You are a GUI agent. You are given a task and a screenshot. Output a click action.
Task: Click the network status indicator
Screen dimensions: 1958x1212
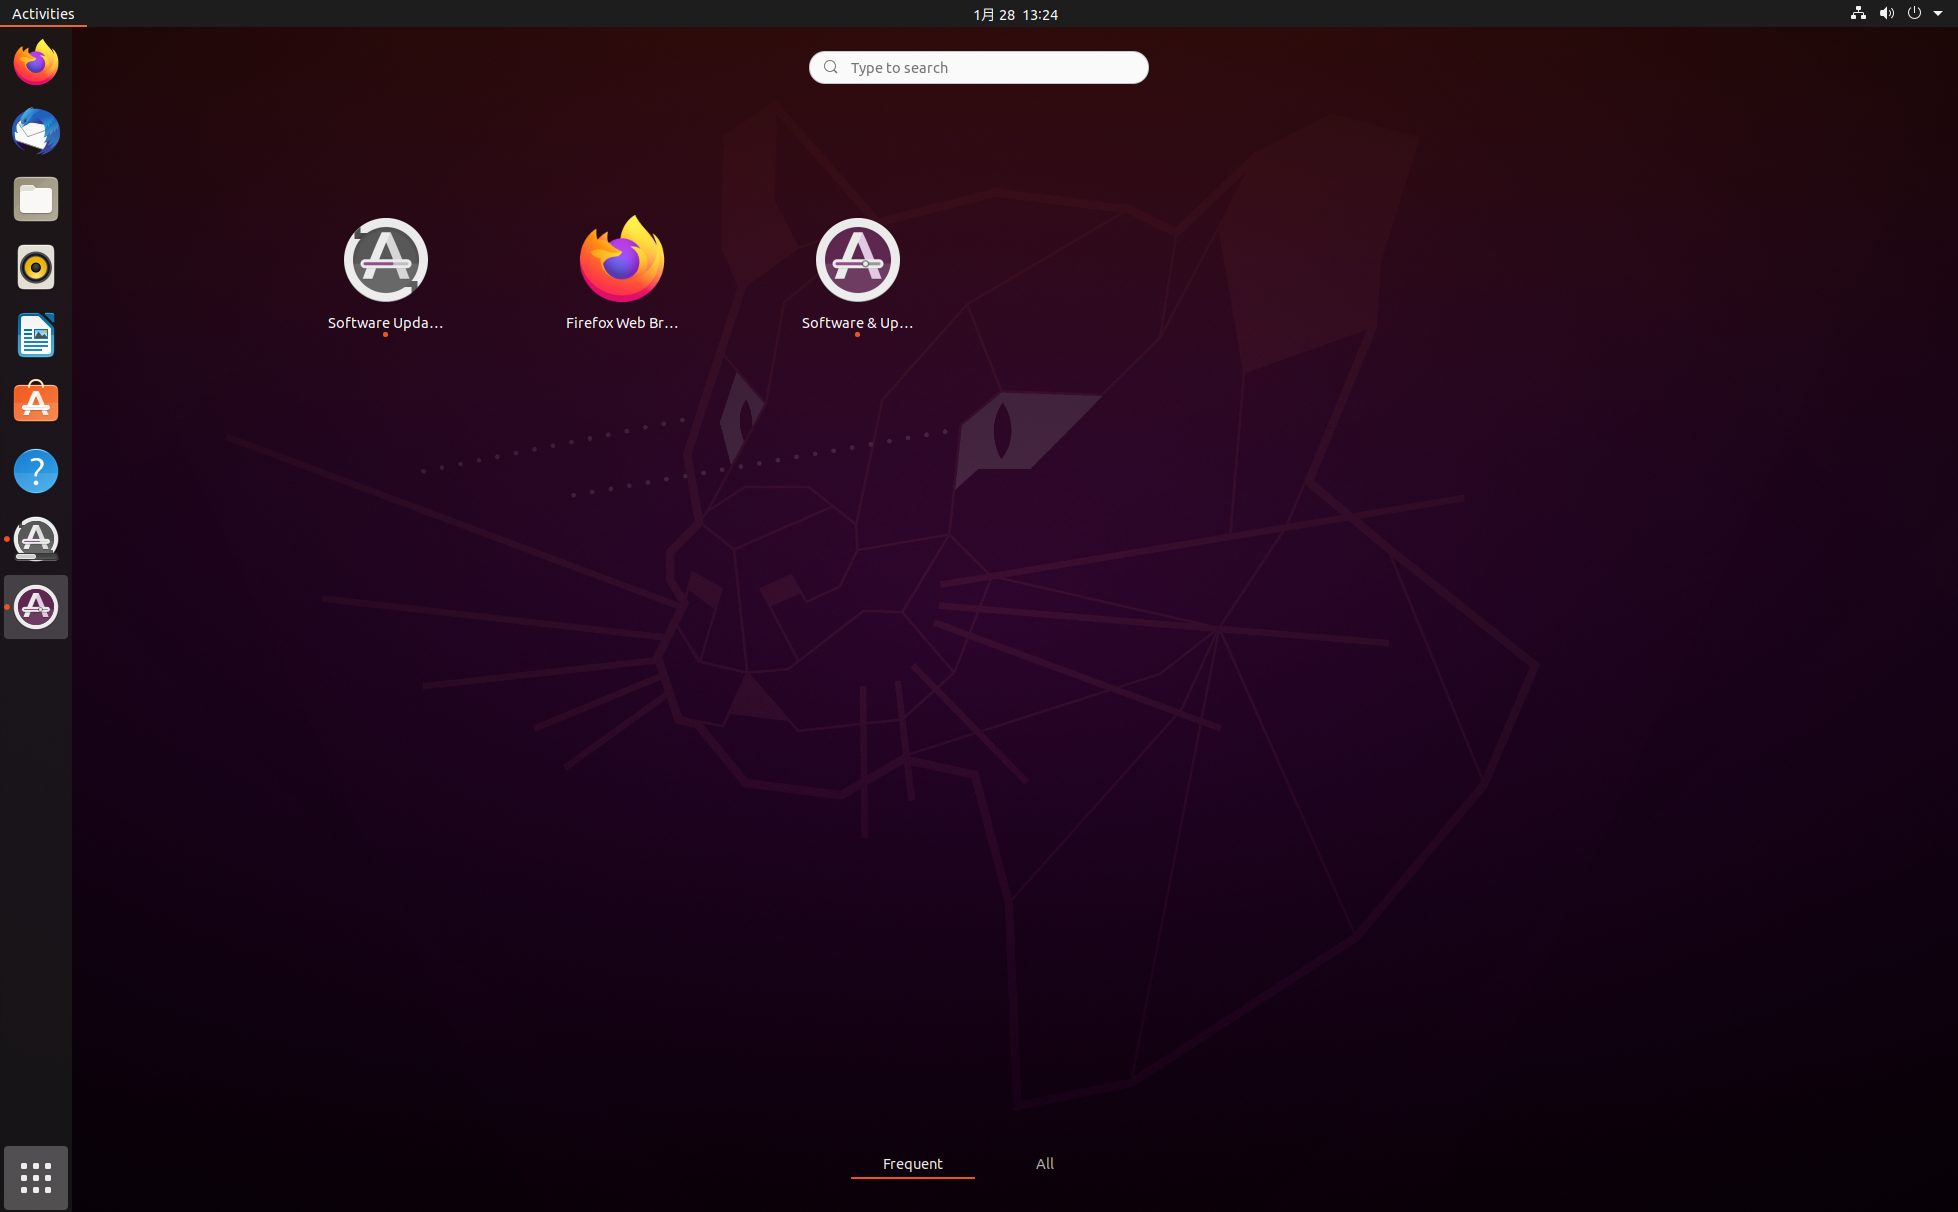pos(1858,13)
